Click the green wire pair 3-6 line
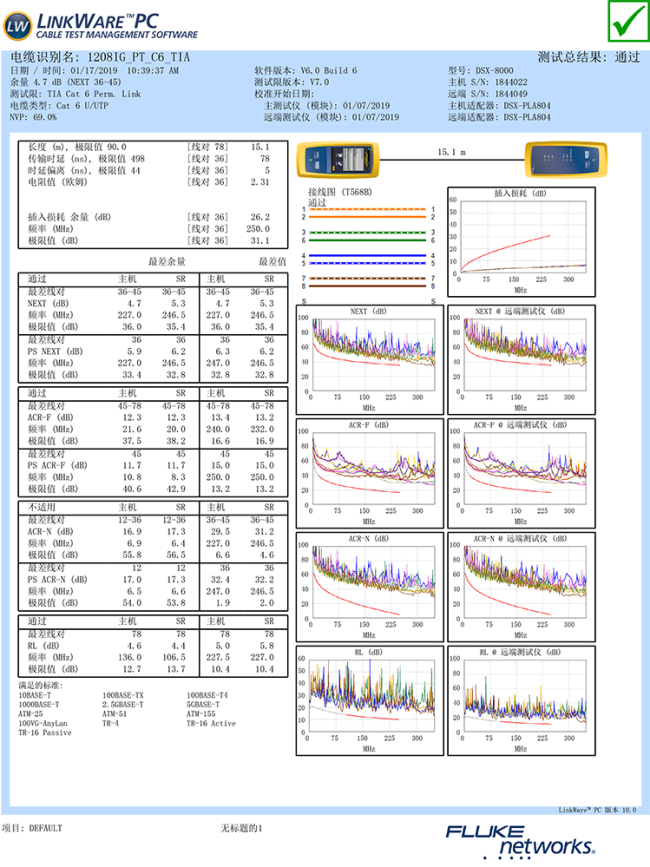Image resolution: width=650 pixels, height=867 pixels. coord(368,236)
